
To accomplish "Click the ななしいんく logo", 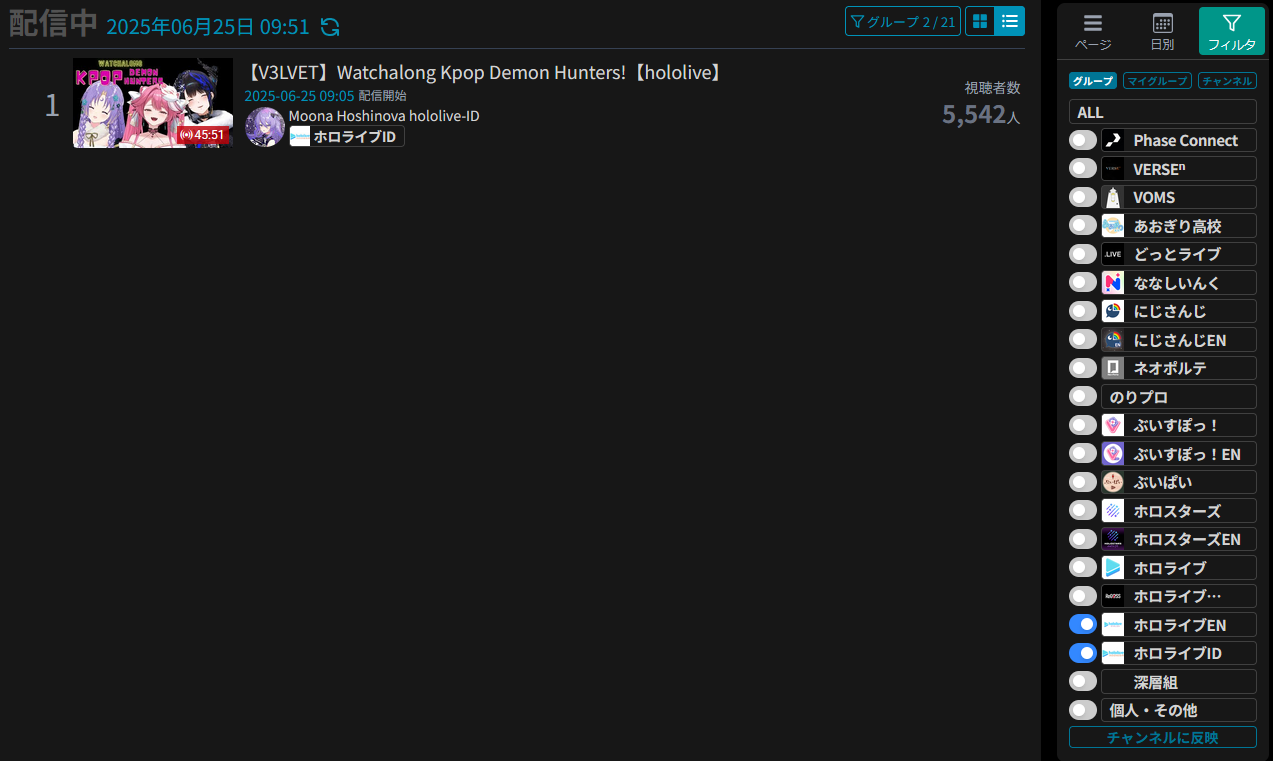I will (x=1113, y=283).
